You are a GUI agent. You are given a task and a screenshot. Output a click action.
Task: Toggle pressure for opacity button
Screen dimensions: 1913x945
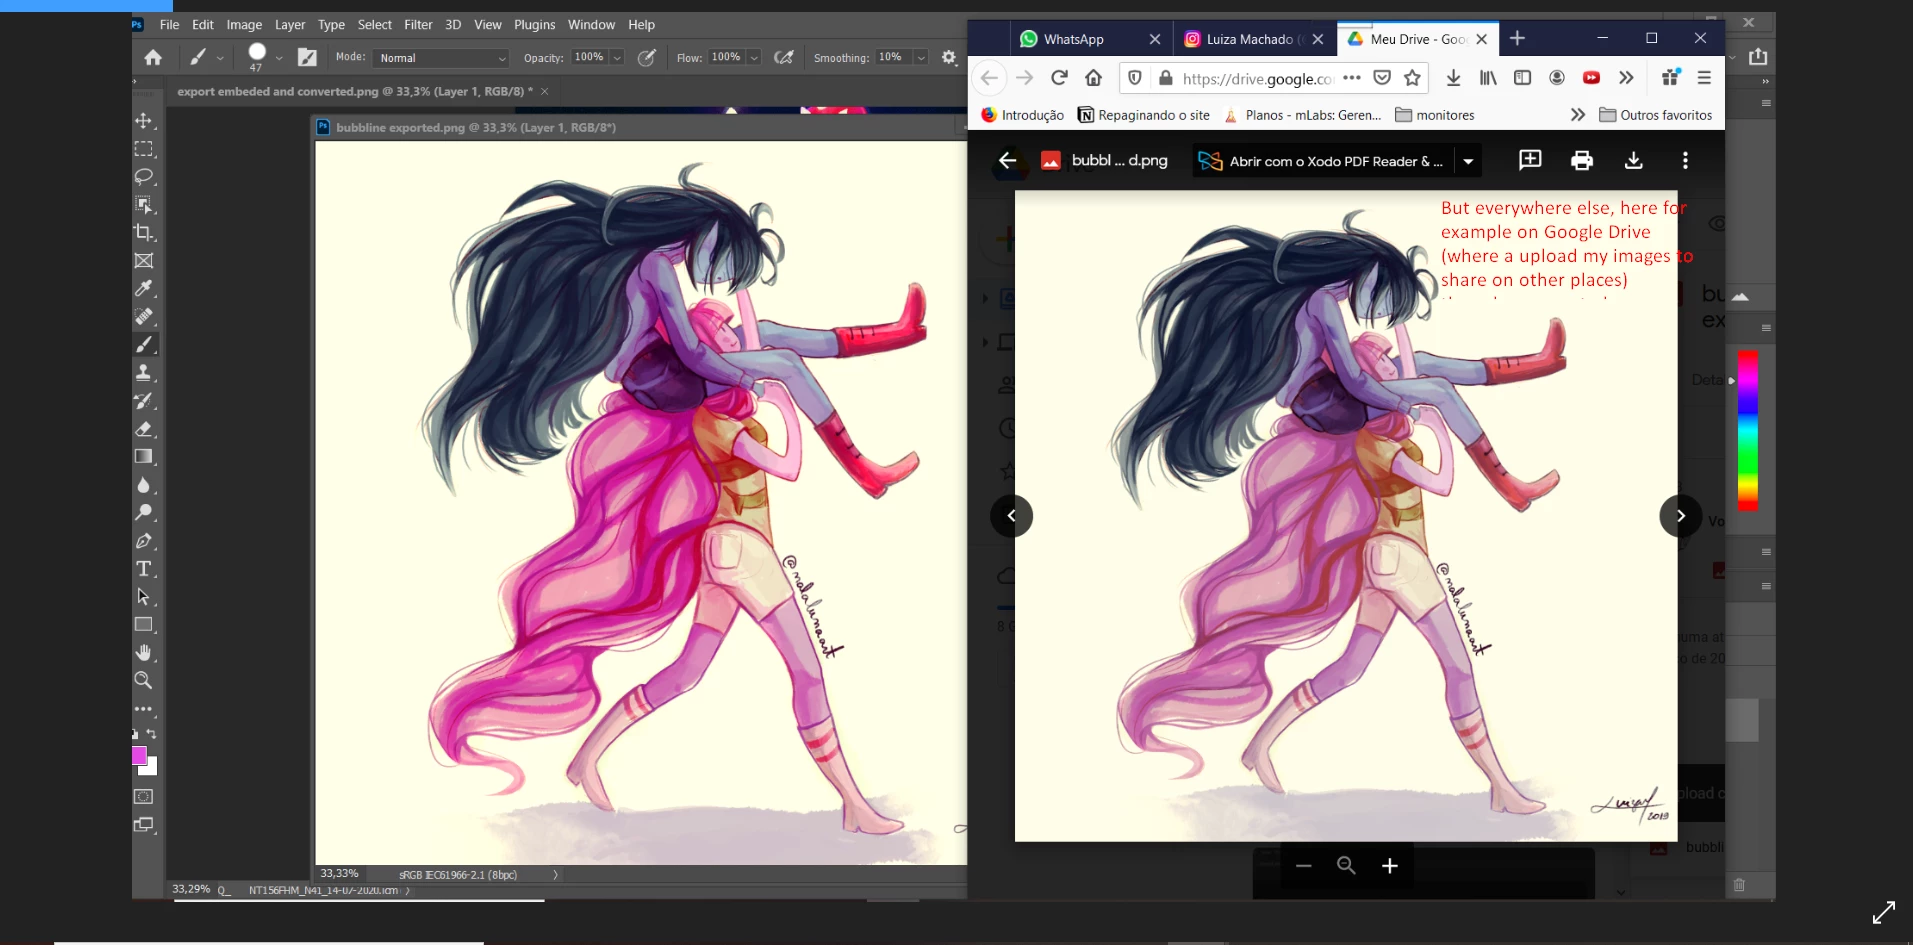[x=647, y=58]
